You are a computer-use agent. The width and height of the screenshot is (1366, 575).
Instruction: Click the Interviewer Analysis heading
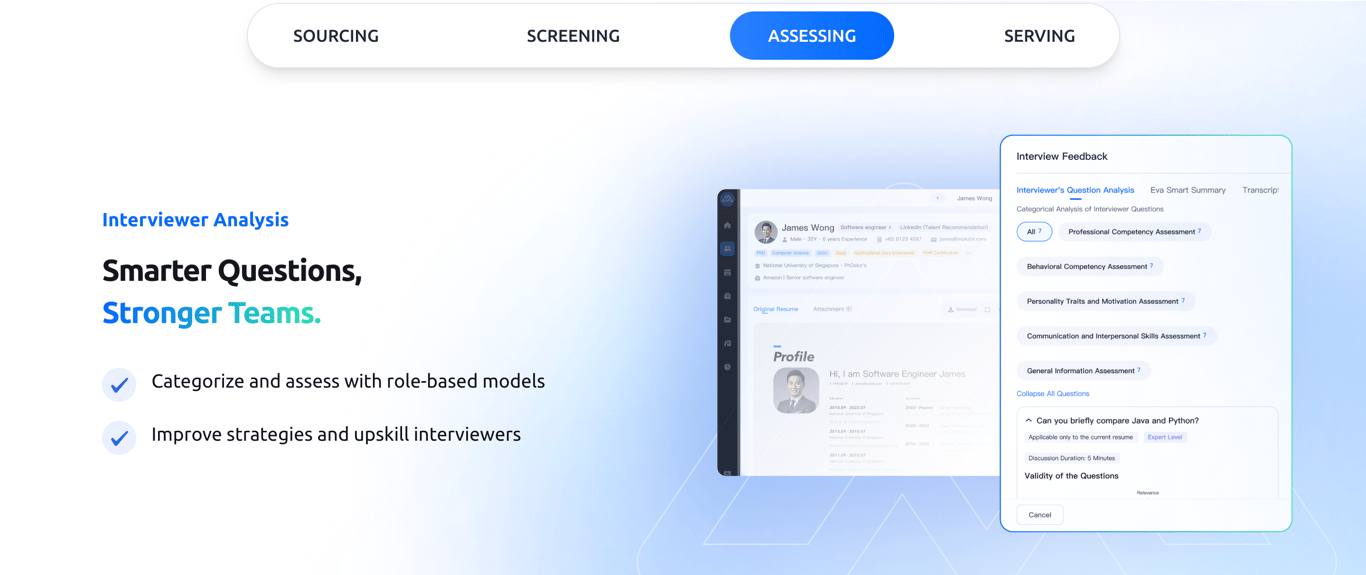[x=195, y=220]
